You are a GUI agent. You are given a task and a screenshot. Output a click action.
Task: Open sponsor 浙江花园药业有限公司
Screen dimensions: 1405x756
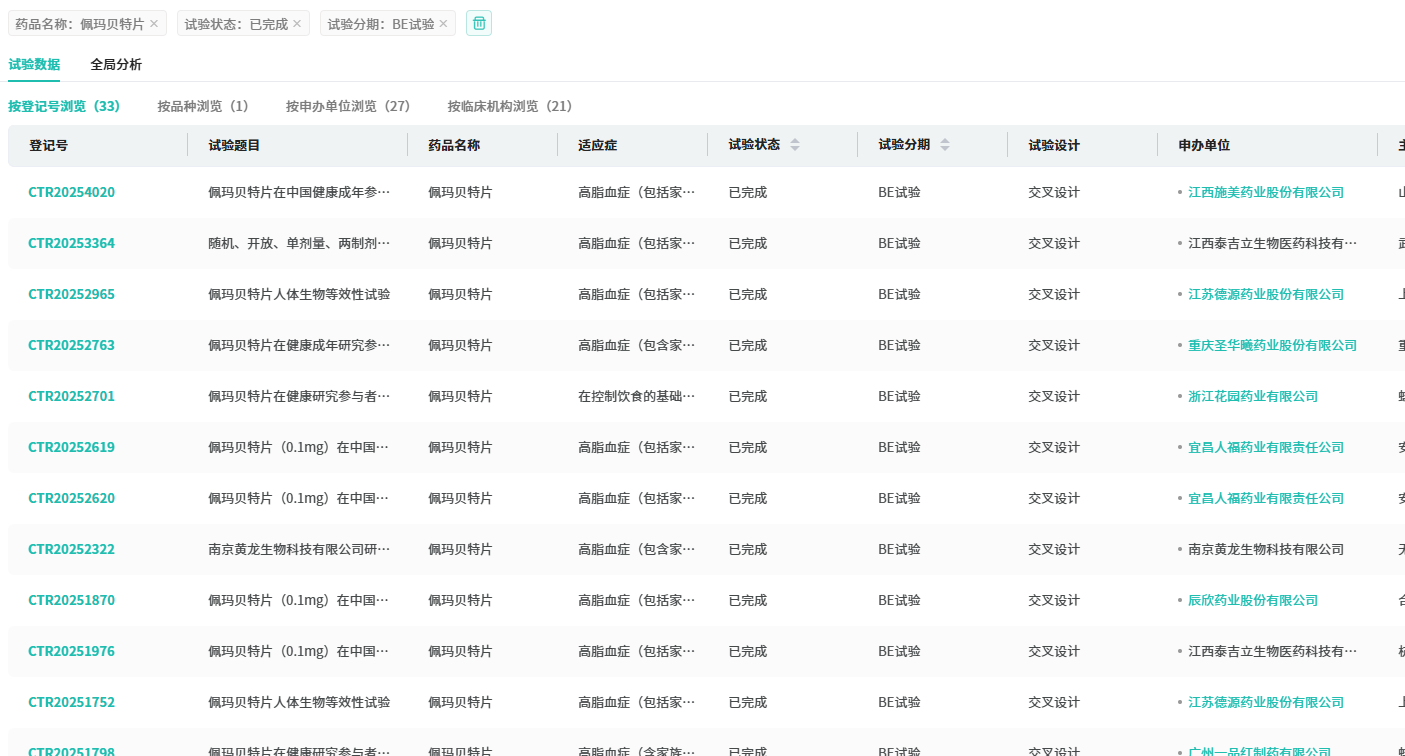pos(1252,396)
